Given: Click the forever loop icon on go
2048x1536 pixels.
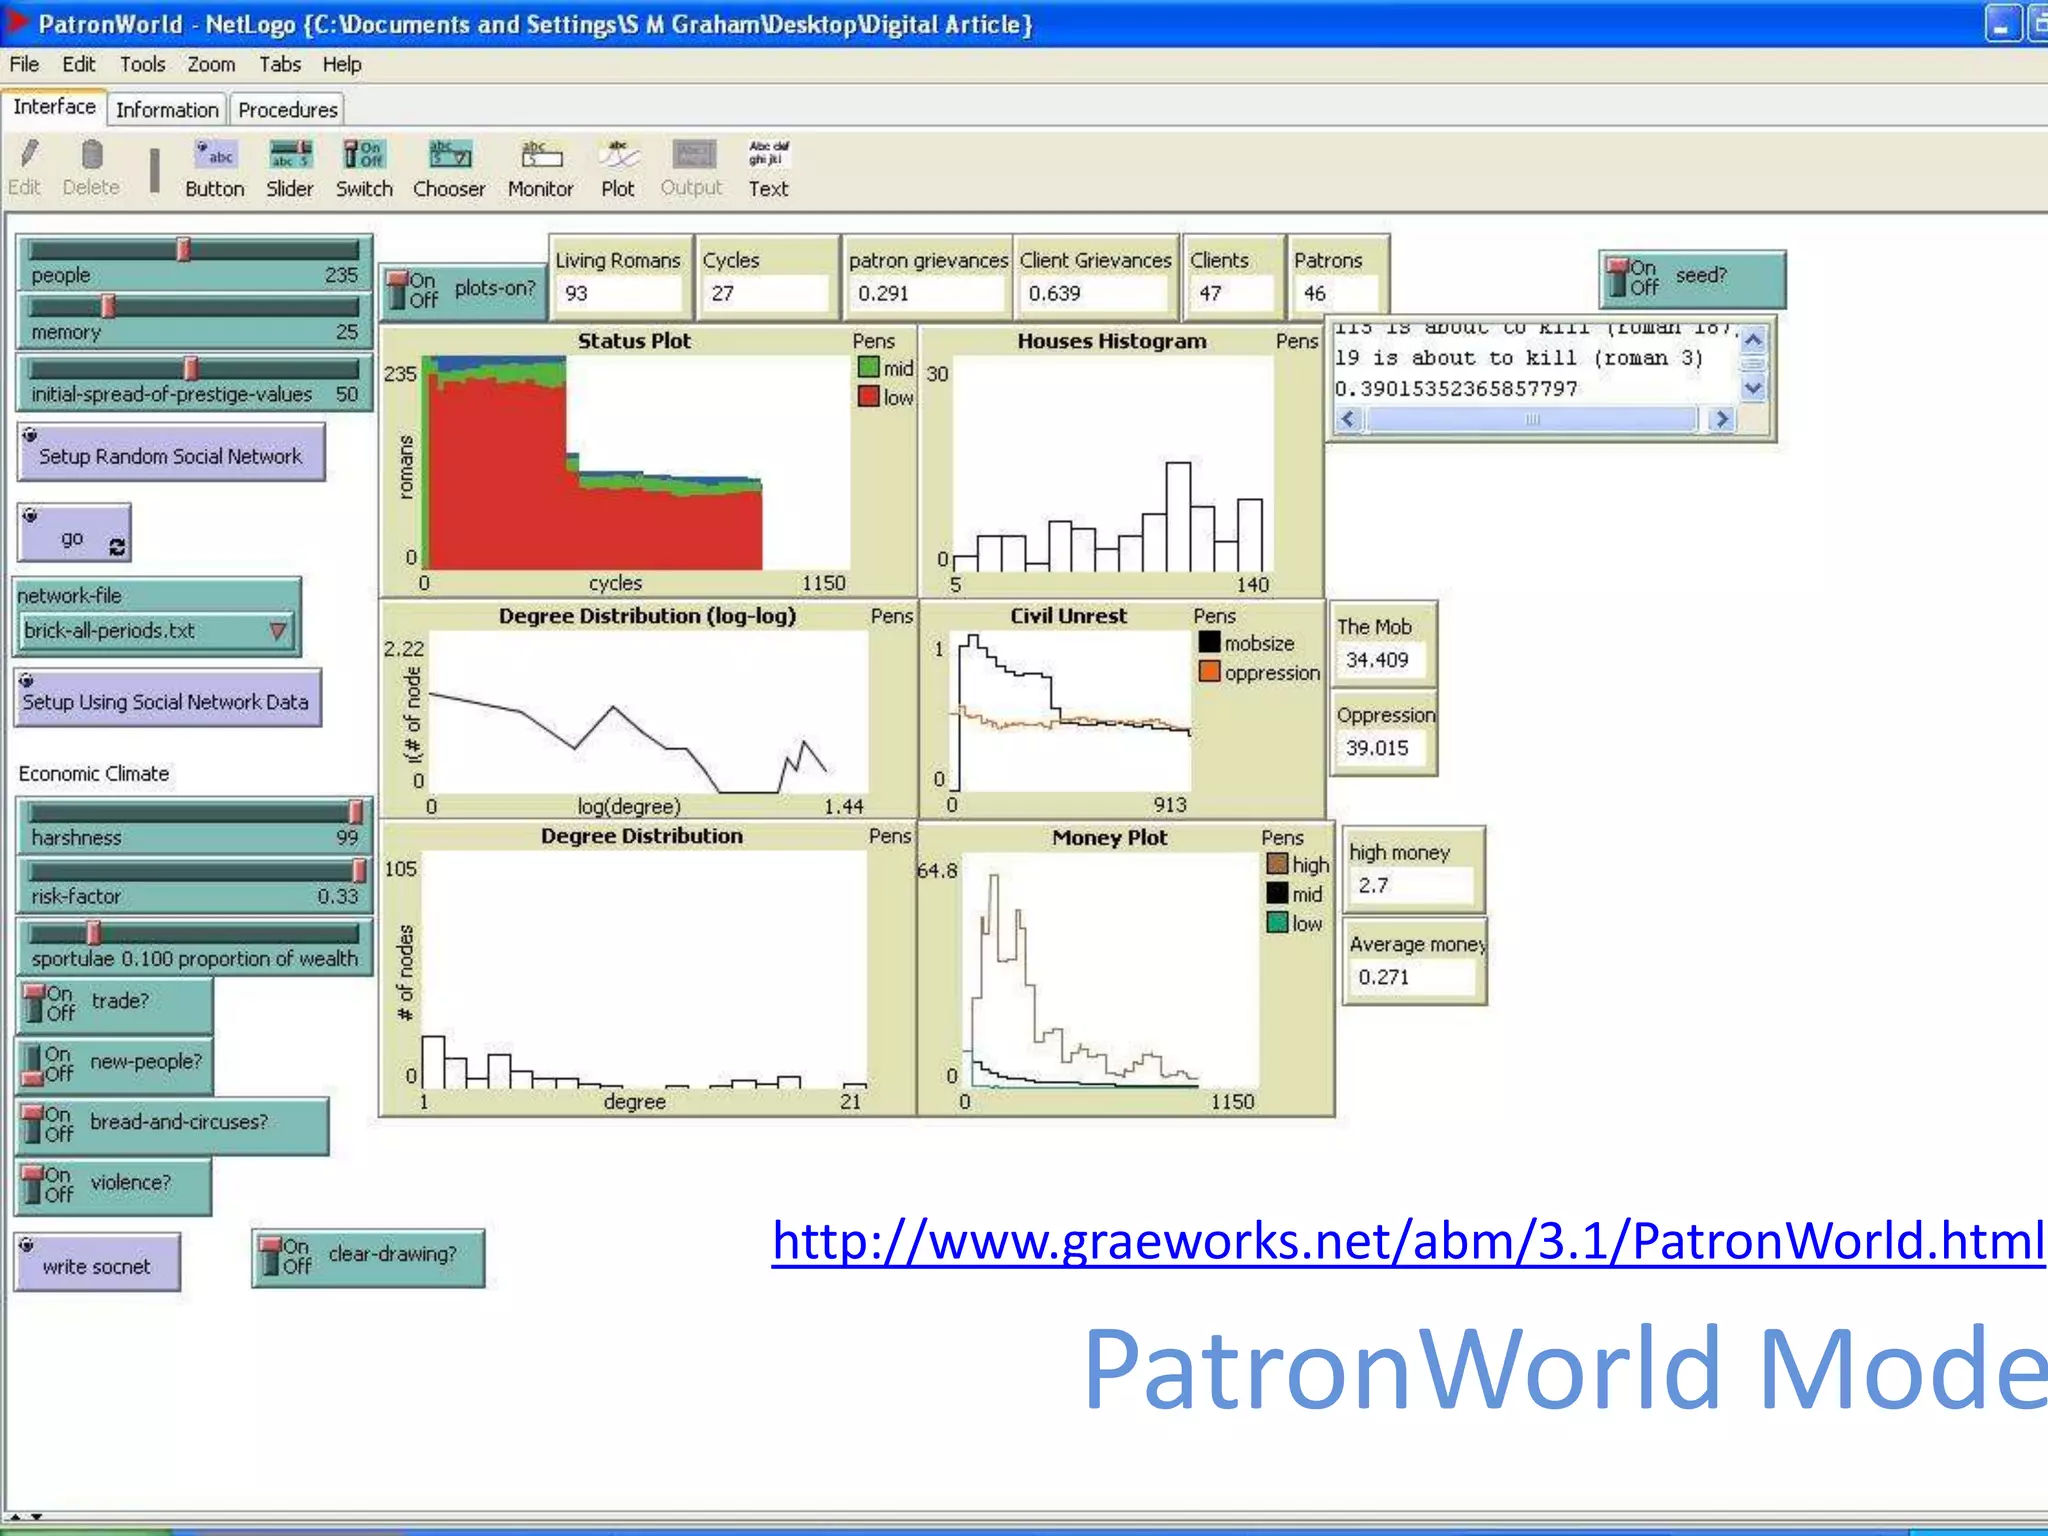Looking at the screenshot, I should coord(117,546).
